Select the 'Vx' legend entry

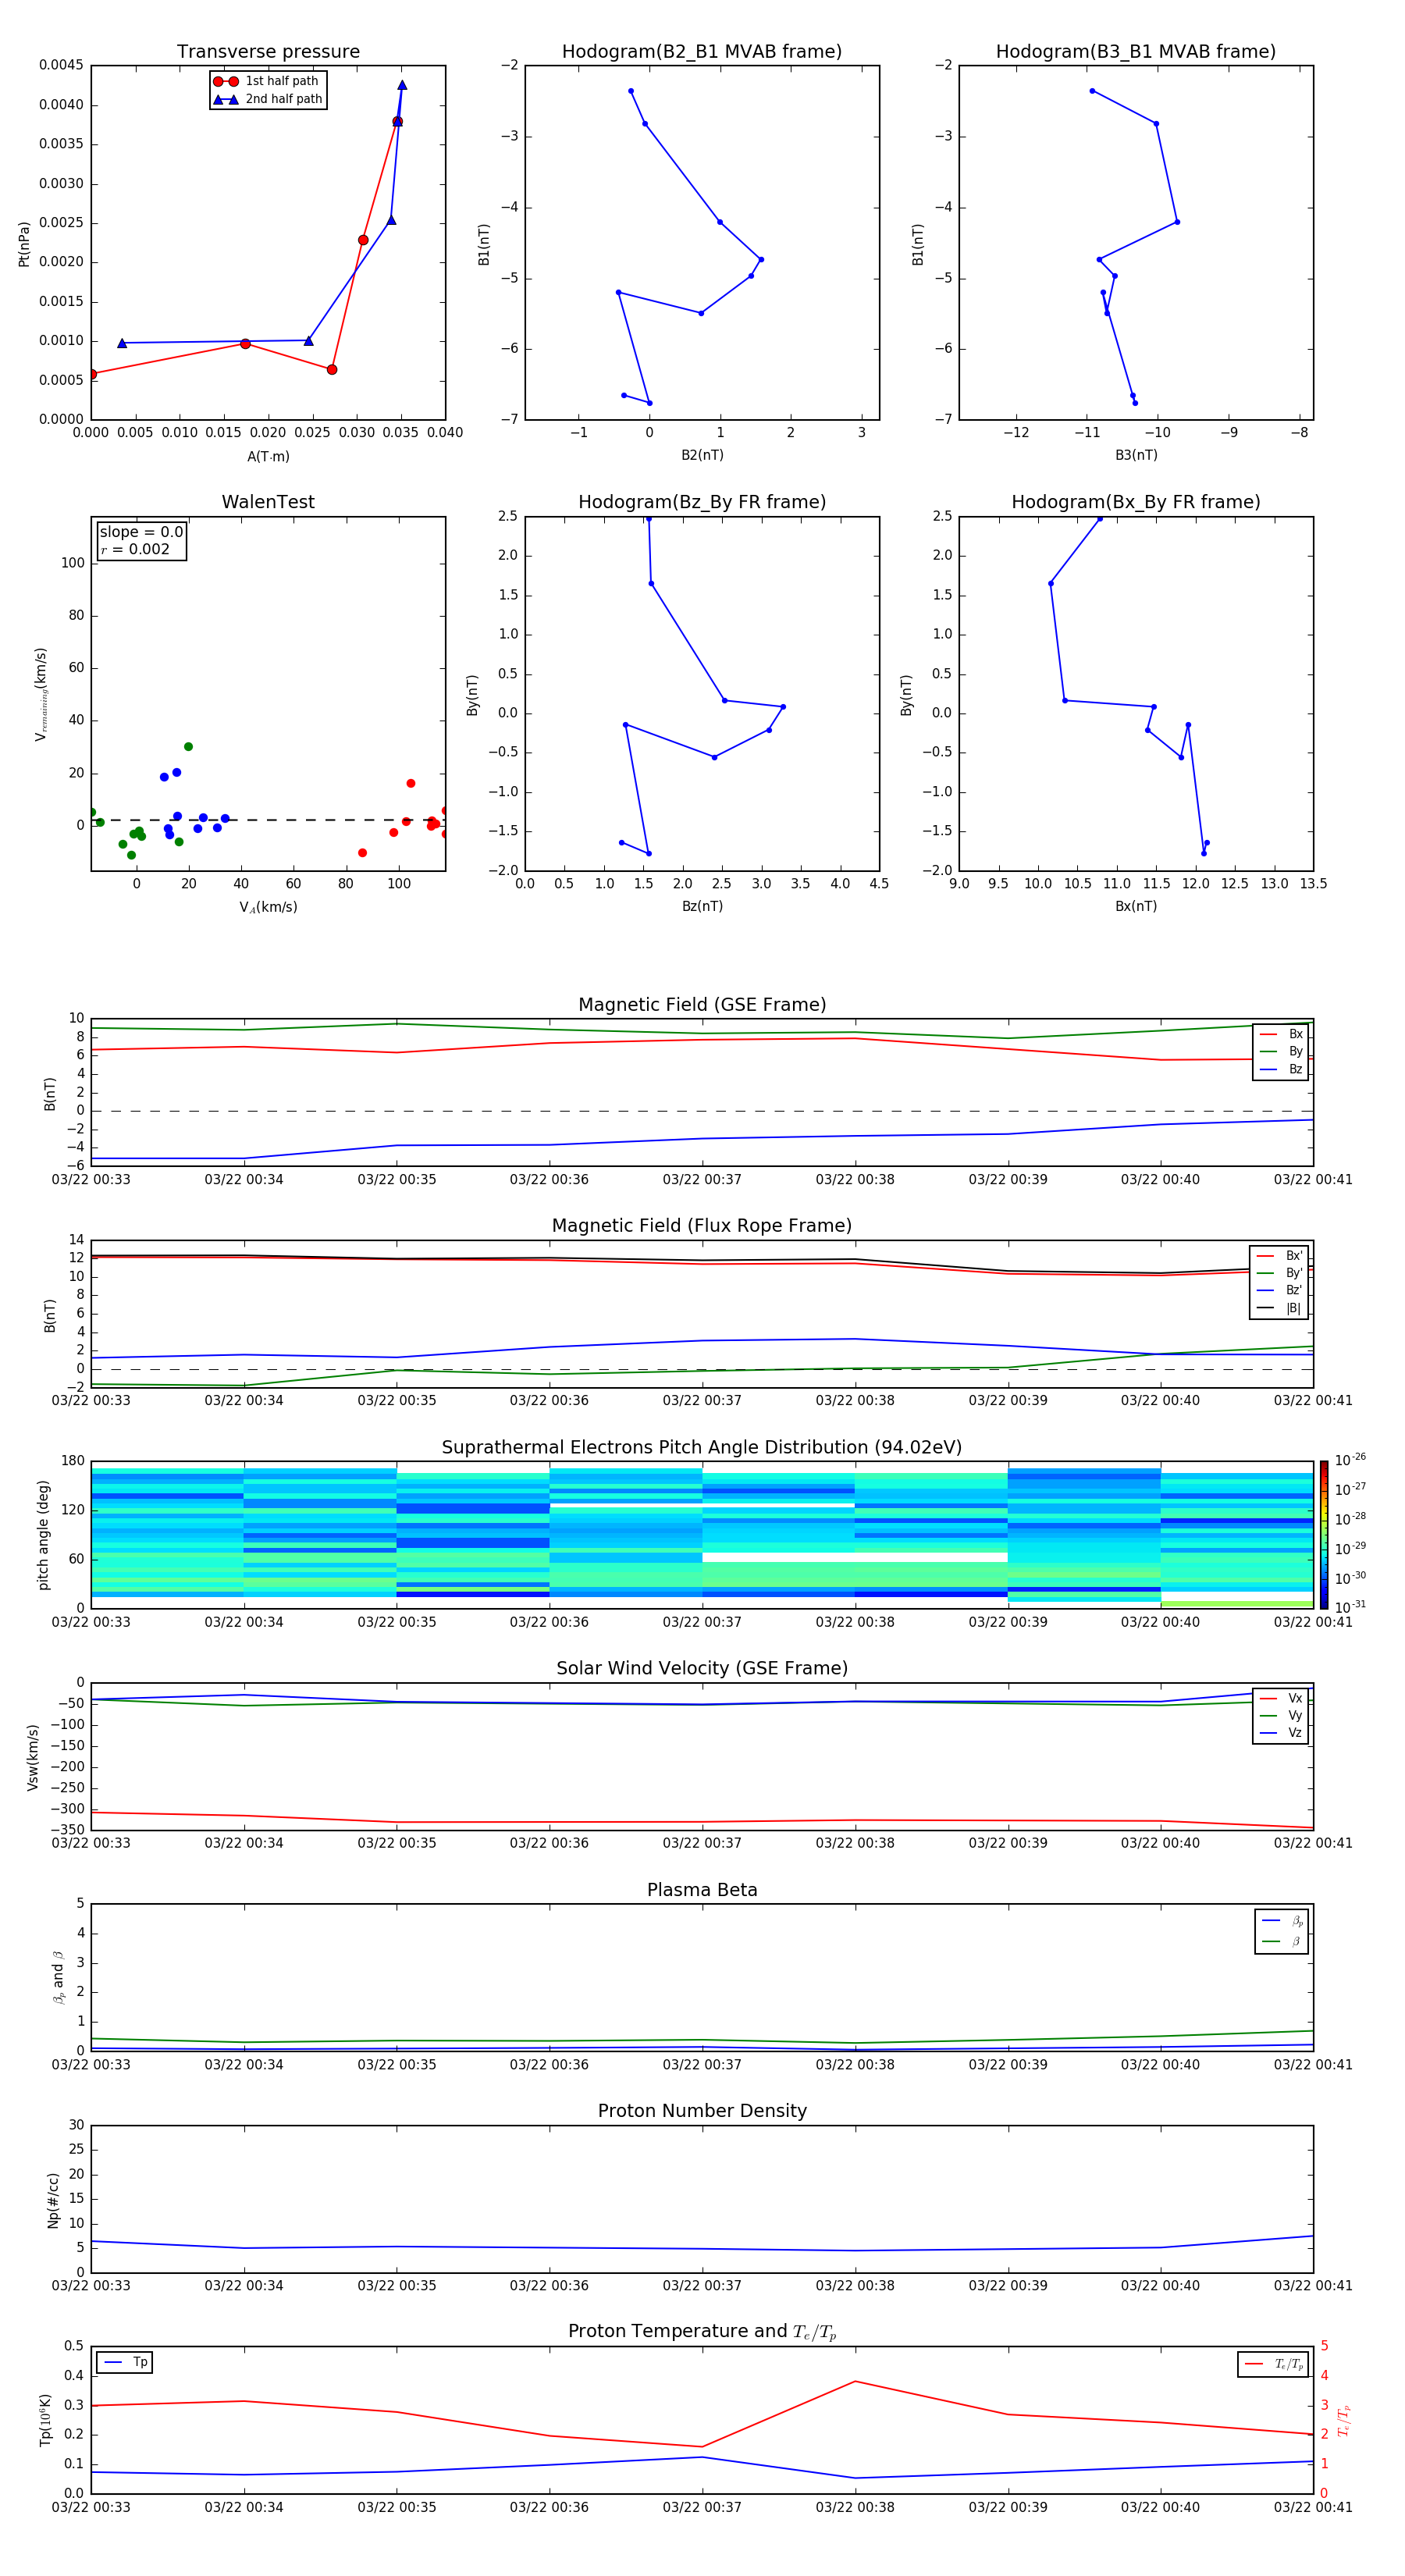[x=1281, y=1699]
